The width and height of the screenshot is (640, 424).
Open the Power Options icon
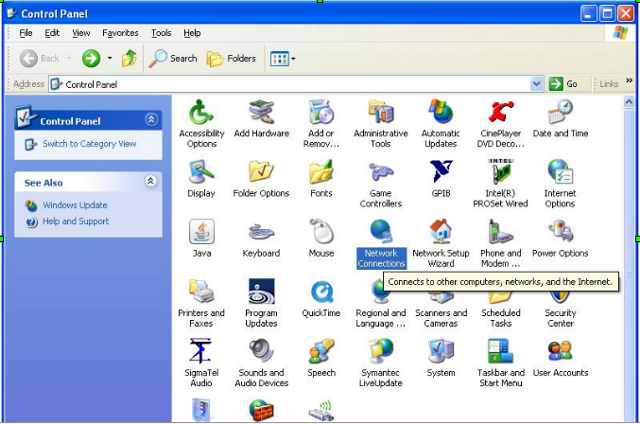560,232
